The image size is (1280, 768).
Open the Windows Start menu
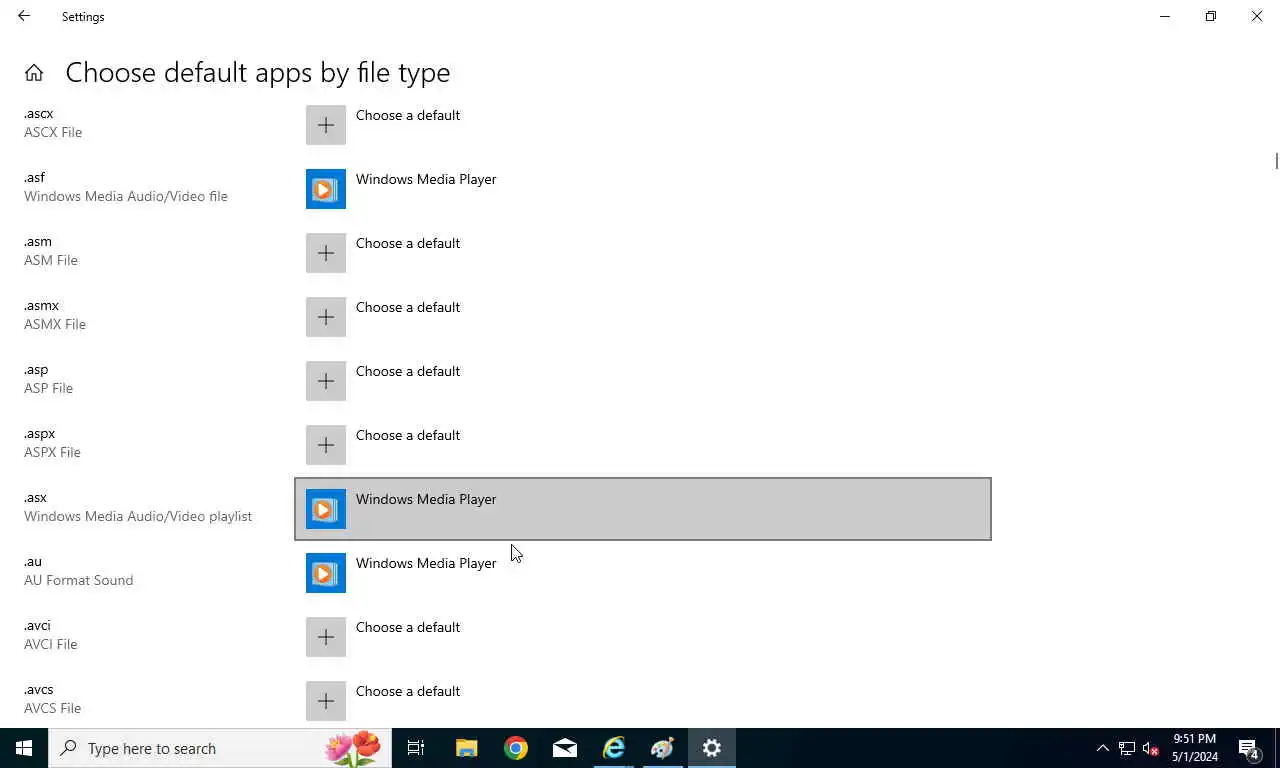point(24,748)
